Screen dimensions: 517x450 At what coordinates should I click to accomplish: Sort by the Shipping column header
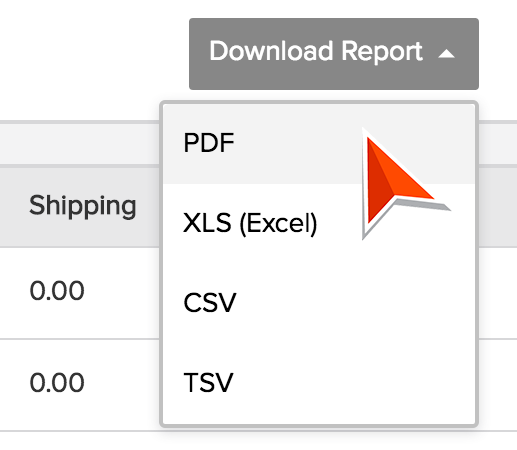pyautogui.click(x=83, y=206)
